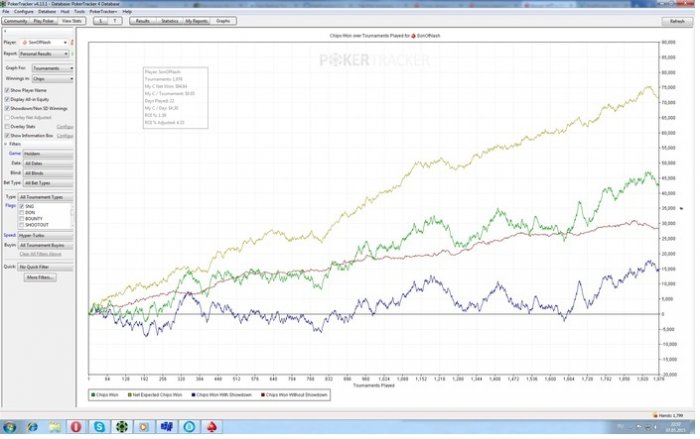
Task: Open the blue blocks taskbar application
Action: (167, 427)
